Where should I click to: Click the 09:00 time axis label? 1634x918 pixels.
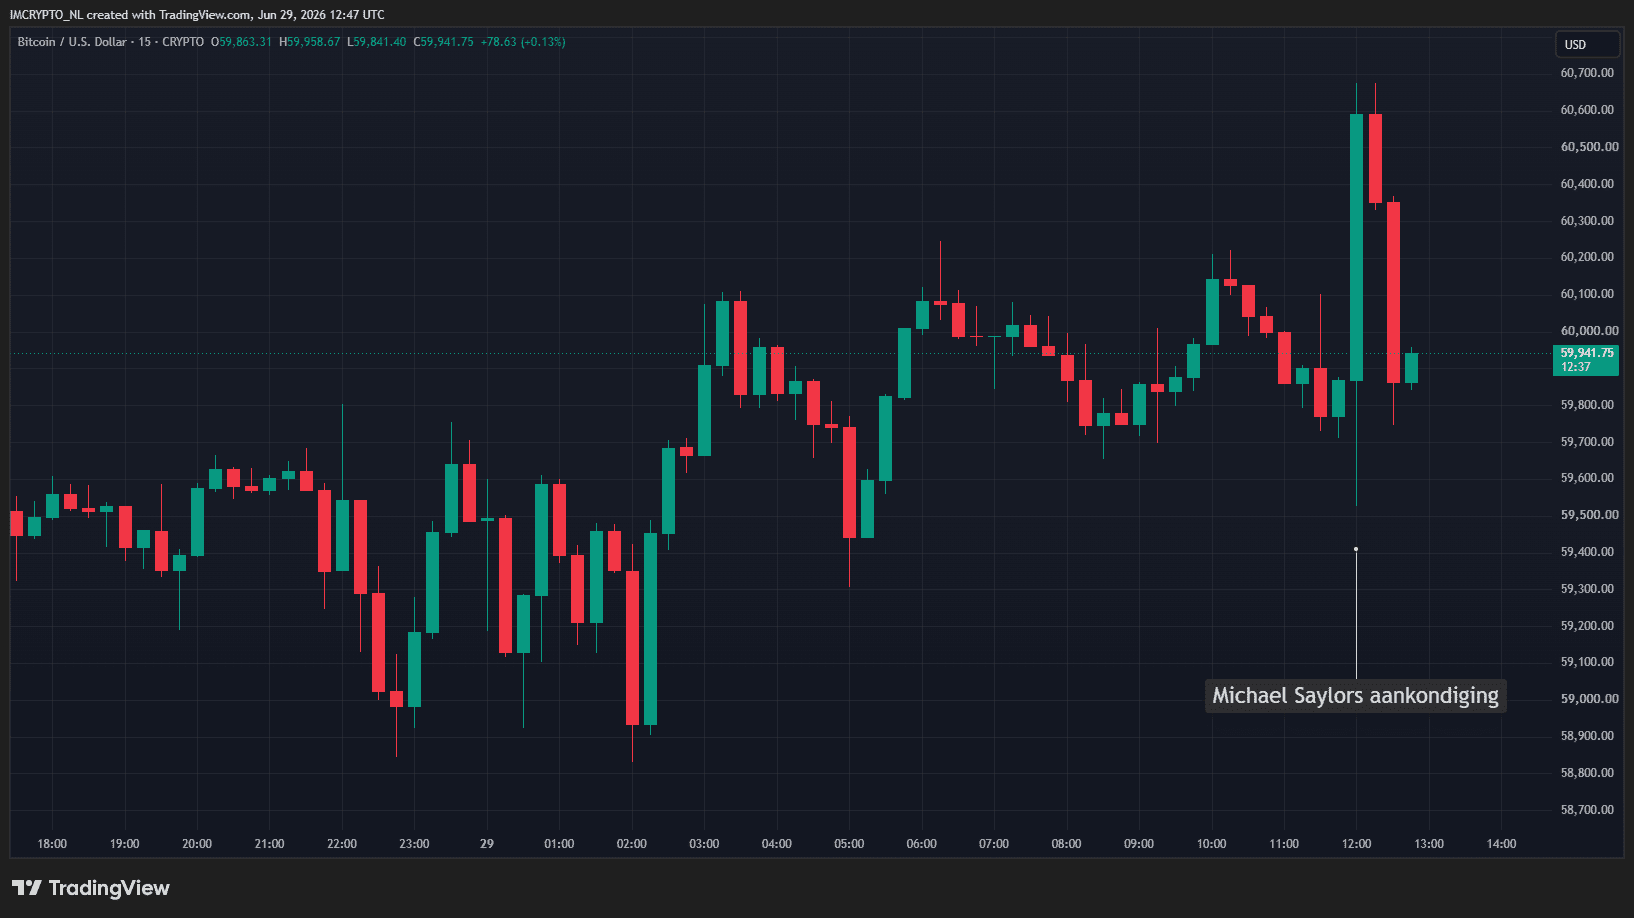(x=1139, y=844)
